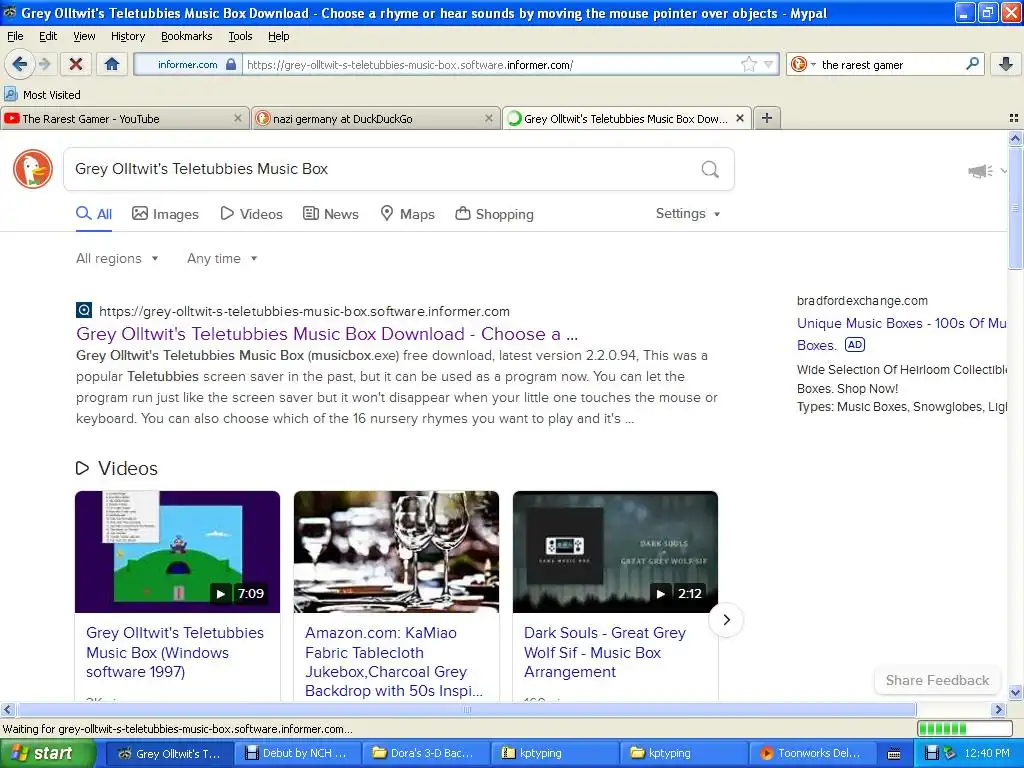Switch to Toonworks Del... taskbar item
The image size is (1024, 768).
[810, 753]
